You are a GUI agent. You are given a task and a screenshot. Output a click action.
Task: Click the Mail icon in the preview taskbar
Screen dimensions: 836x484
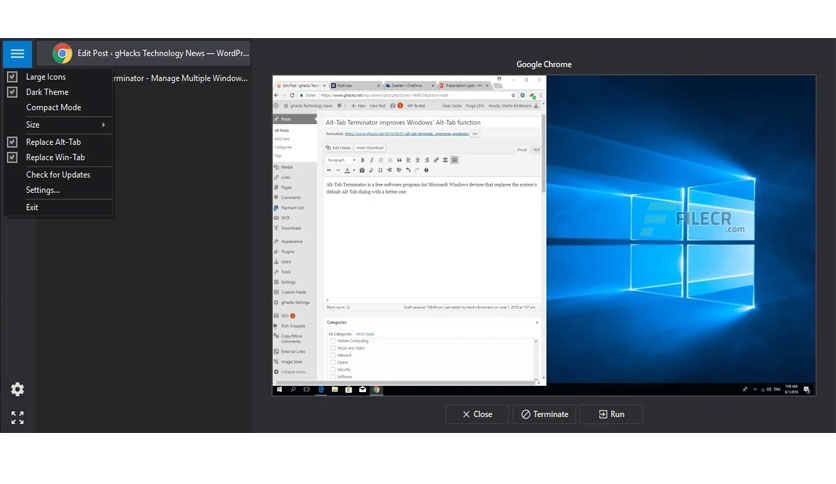(x=363, y=390)
